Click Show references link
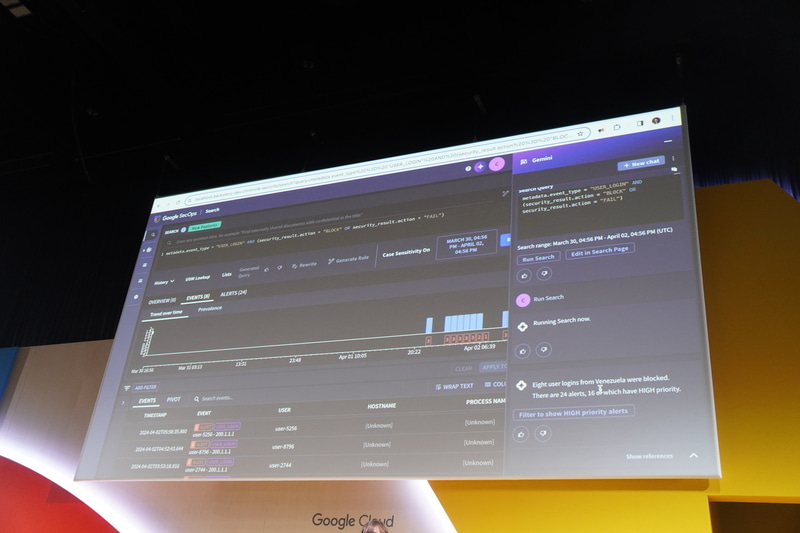The width and height of the screenshot is (800, 533). [x=649, y=456]
